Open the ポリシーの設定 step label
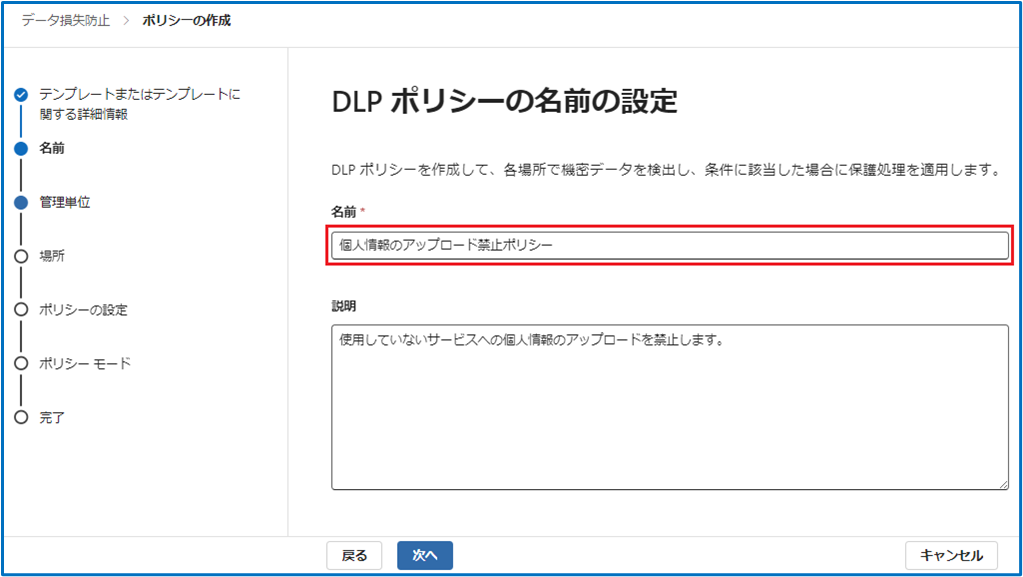This screenshot has height=577, width=1023. 83,310
